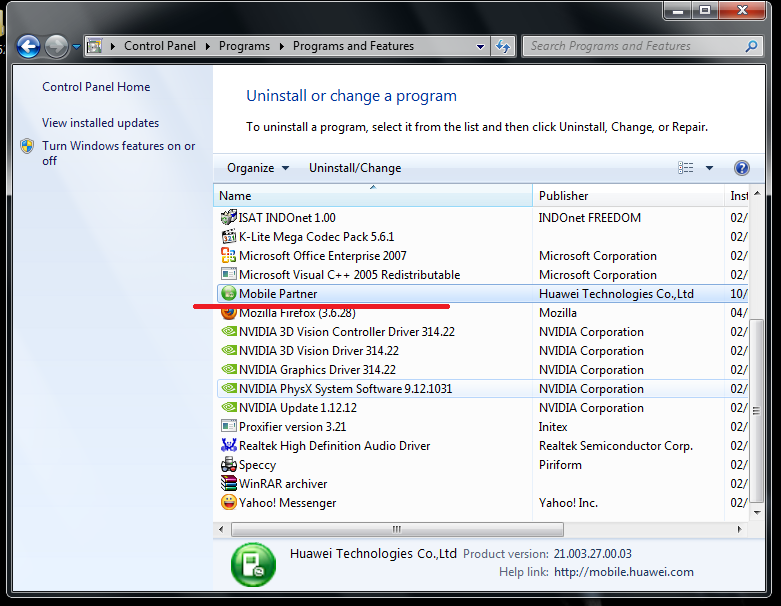Open the address bar history dropdown
The height and width of the screenshot is (606, 781).
click(x=480, y=46)
